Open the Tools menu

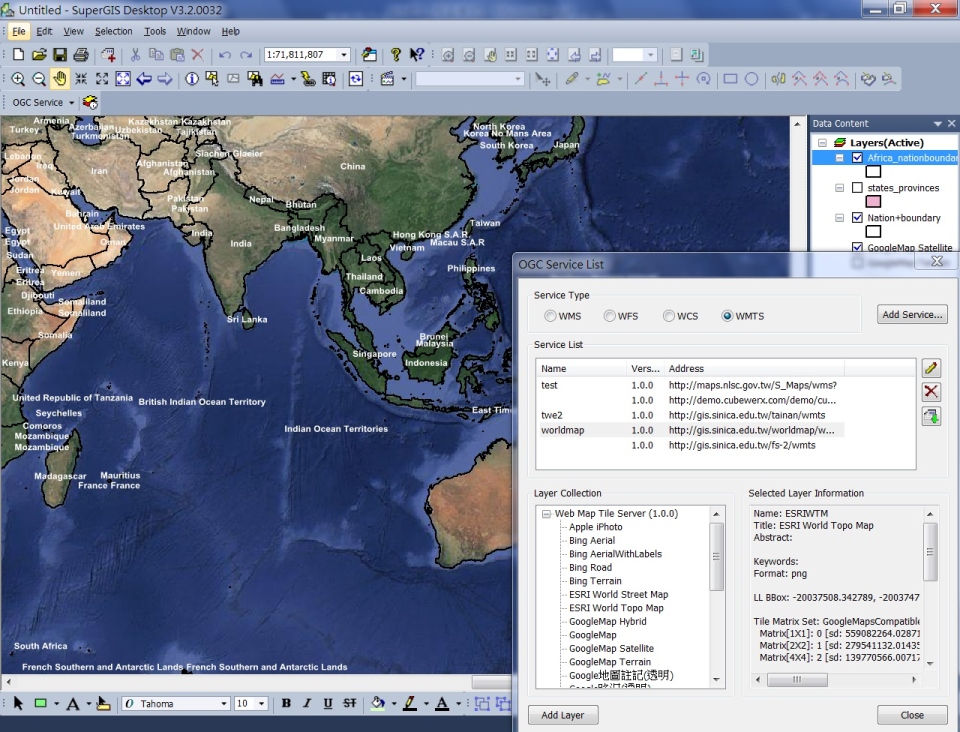tap(155, 30)
